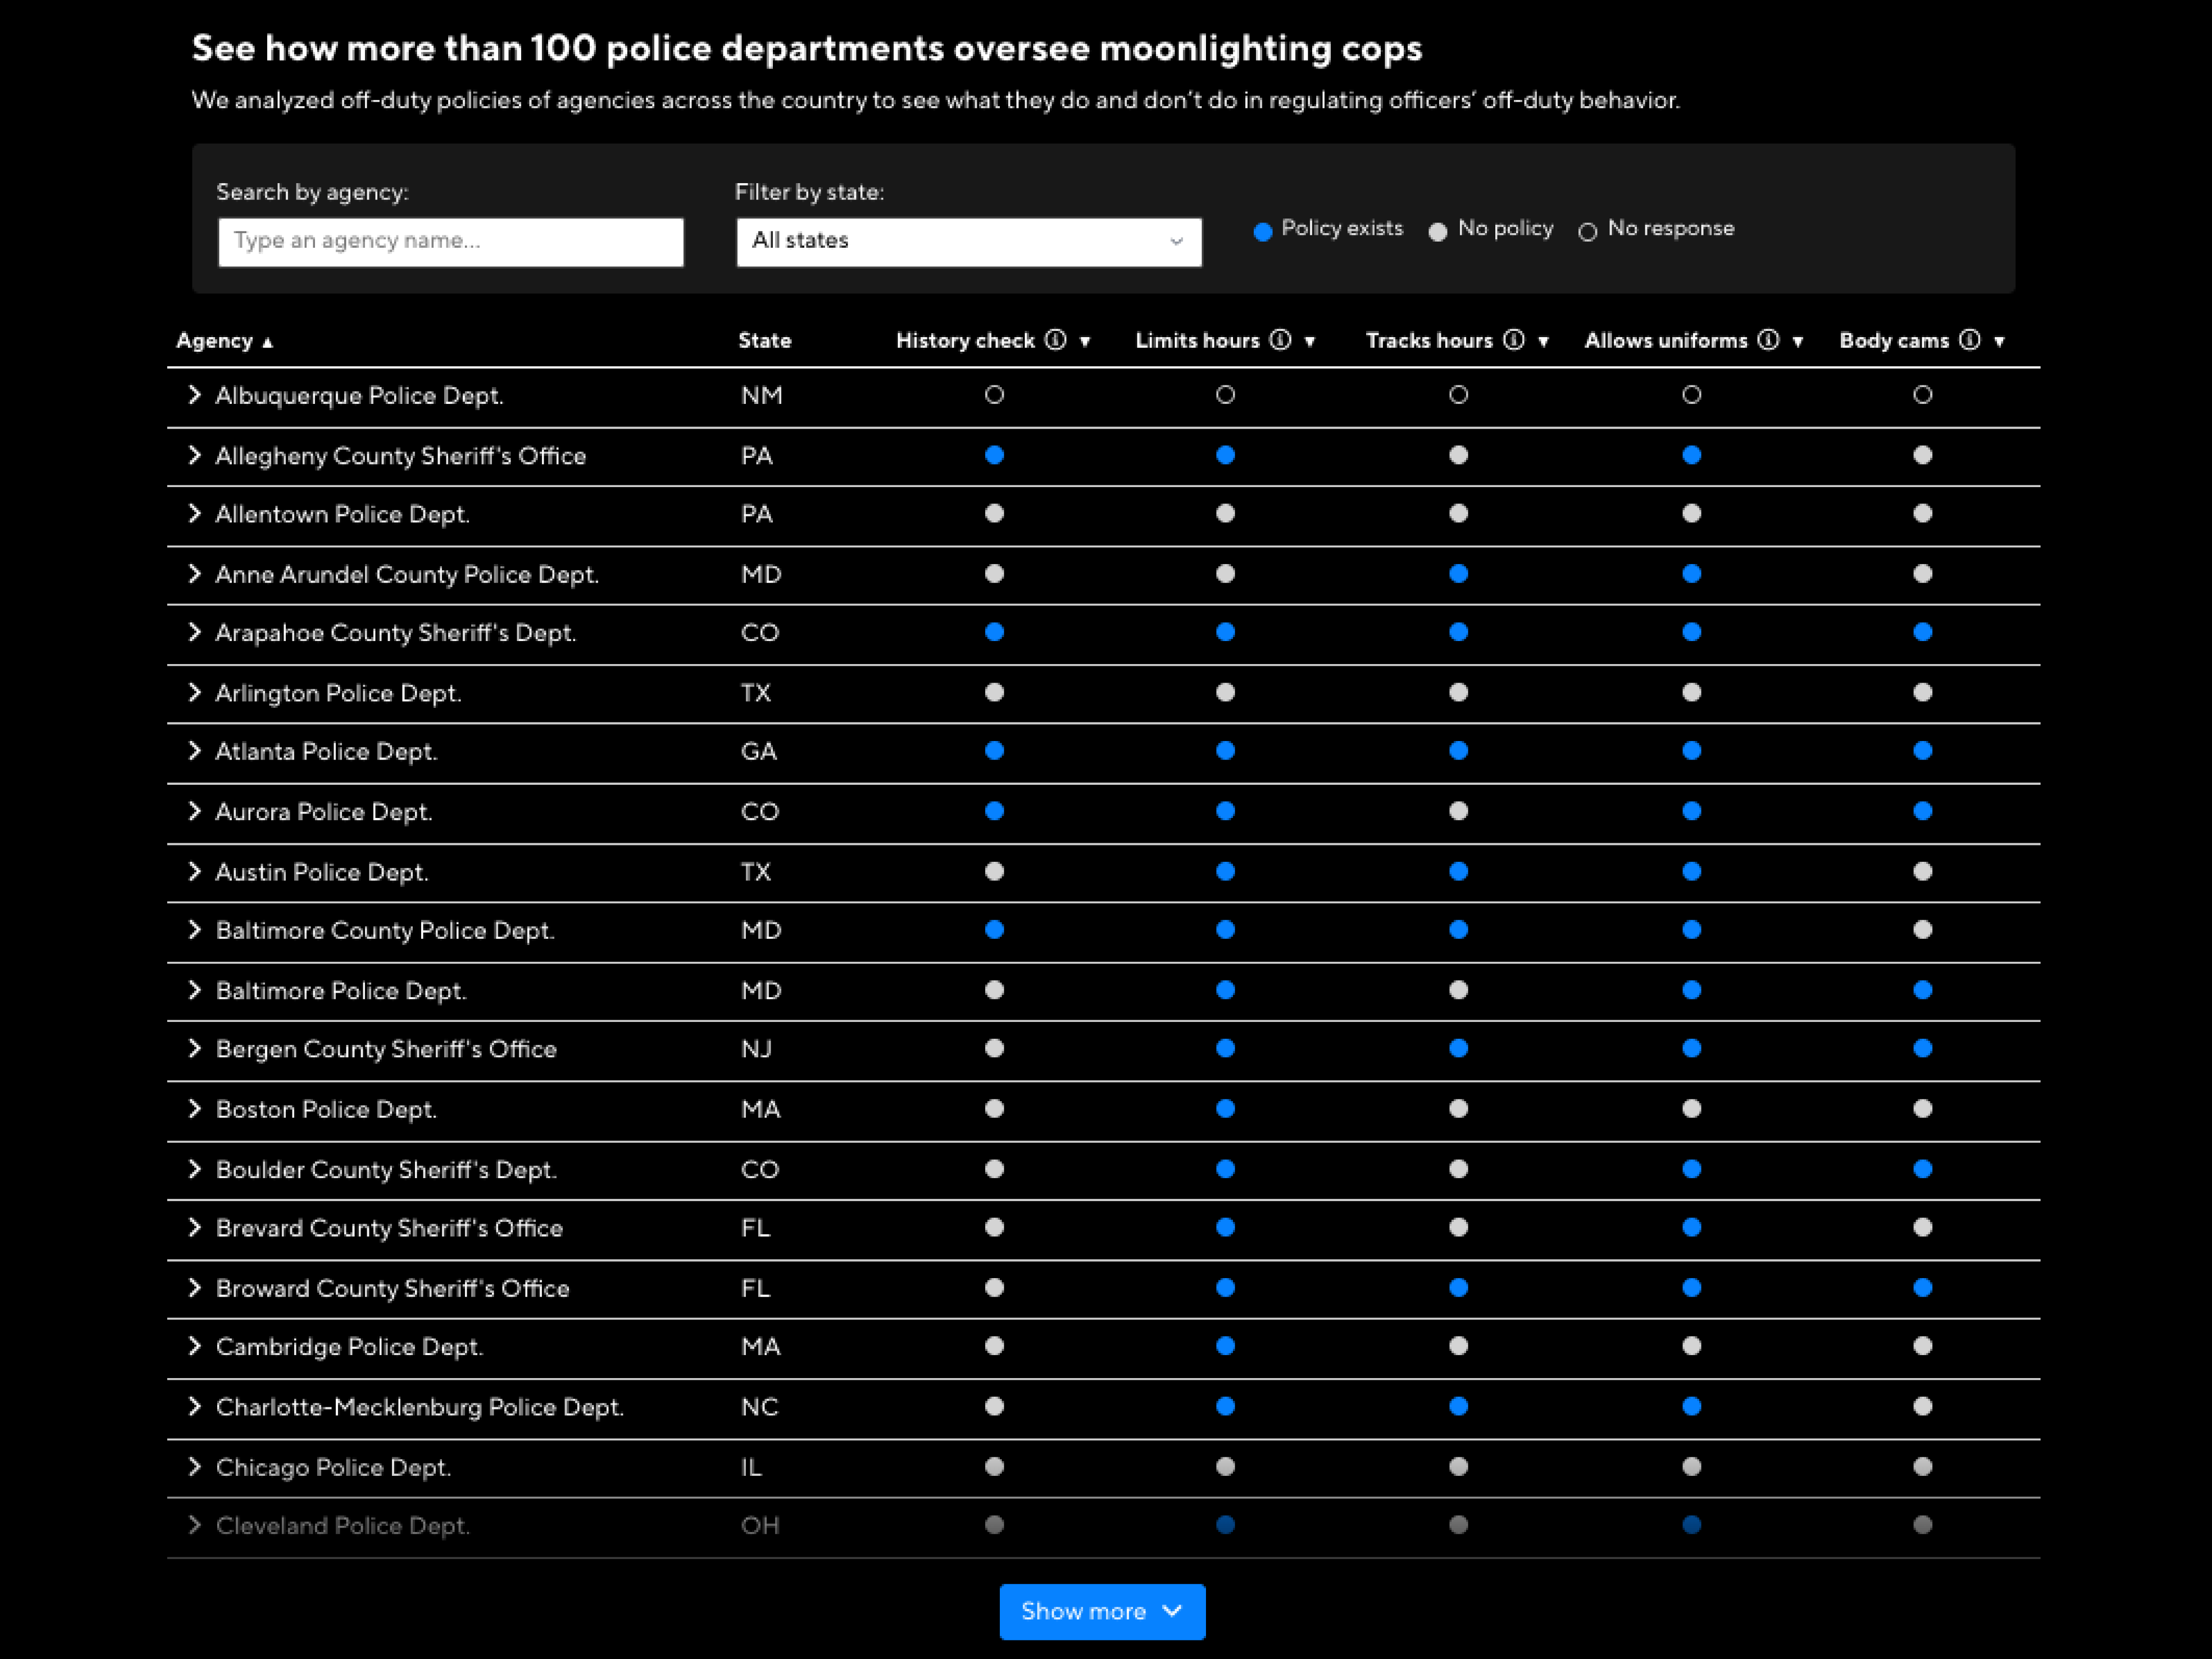Open the Tracks hours info icon

1514,340
